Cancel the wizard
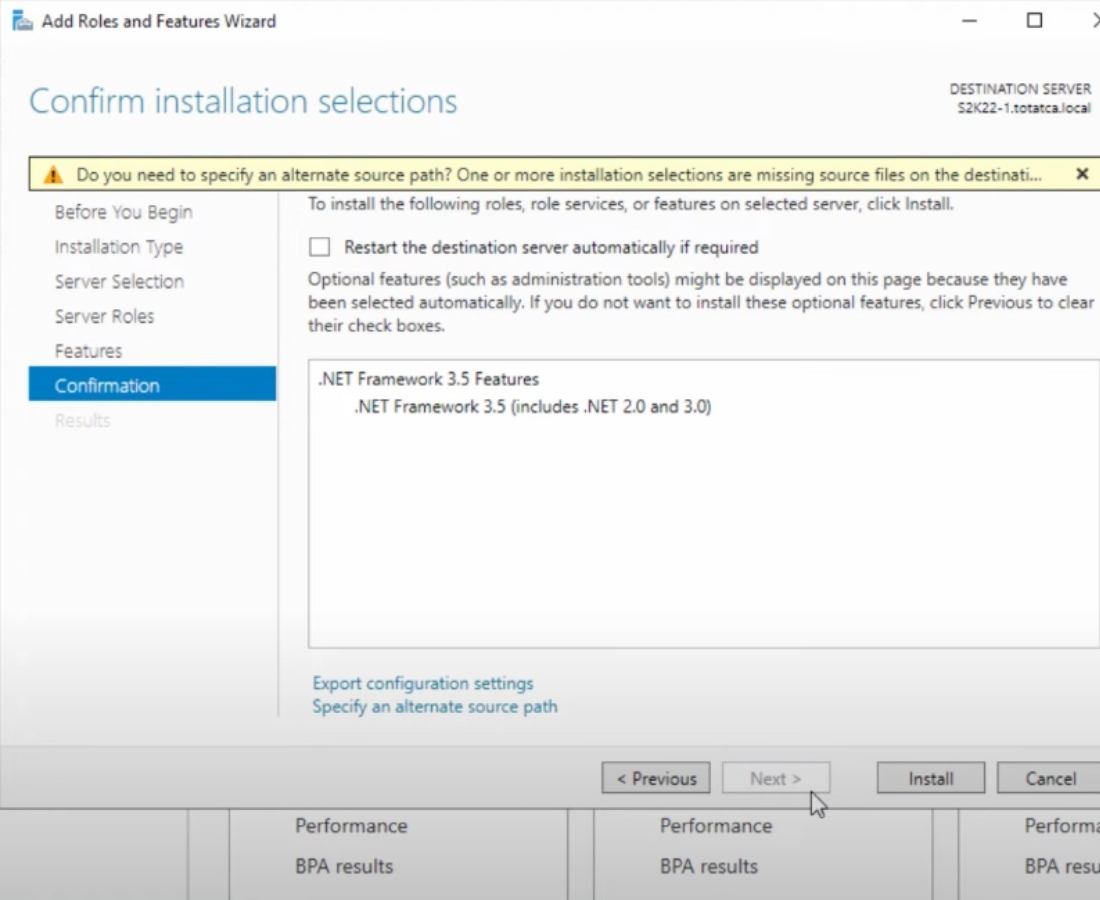 click(1050, 778)
